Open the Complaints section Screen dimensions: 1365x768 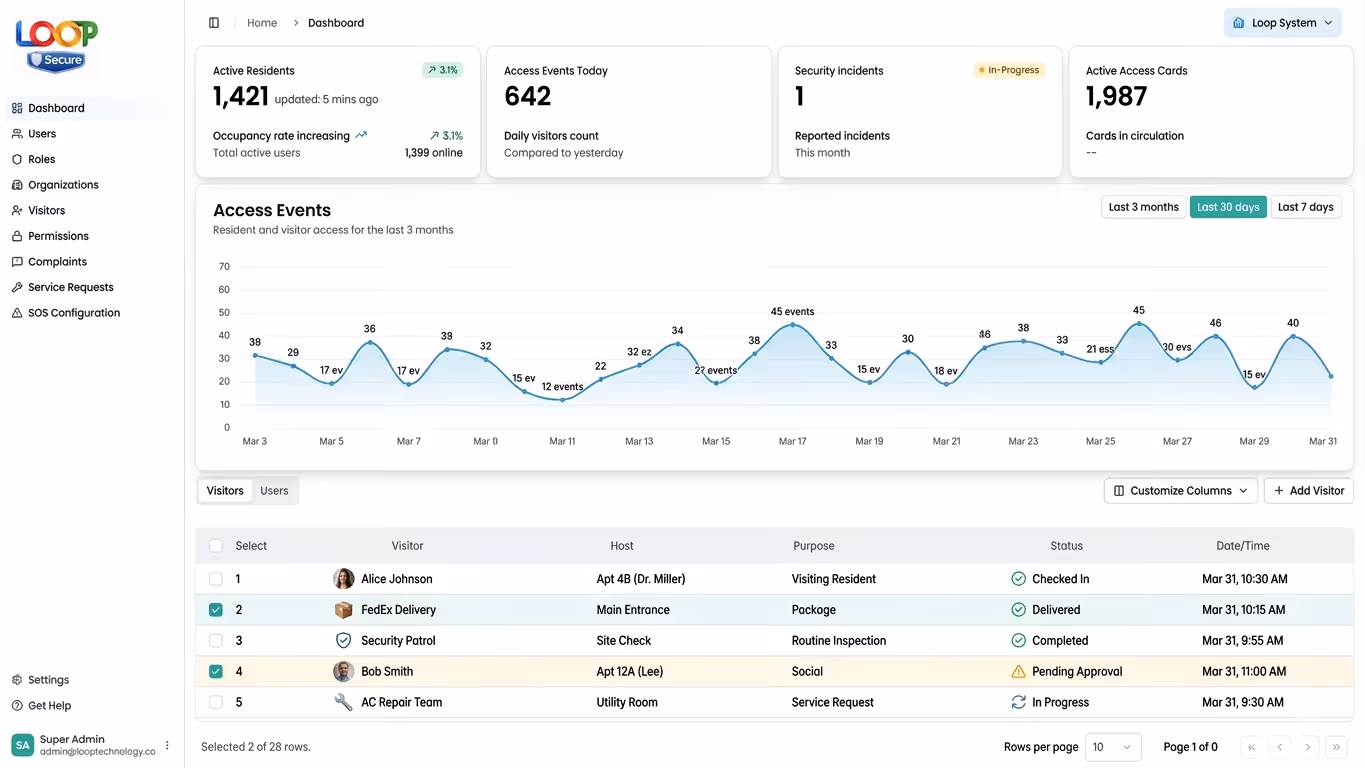(x=57, y=261)
